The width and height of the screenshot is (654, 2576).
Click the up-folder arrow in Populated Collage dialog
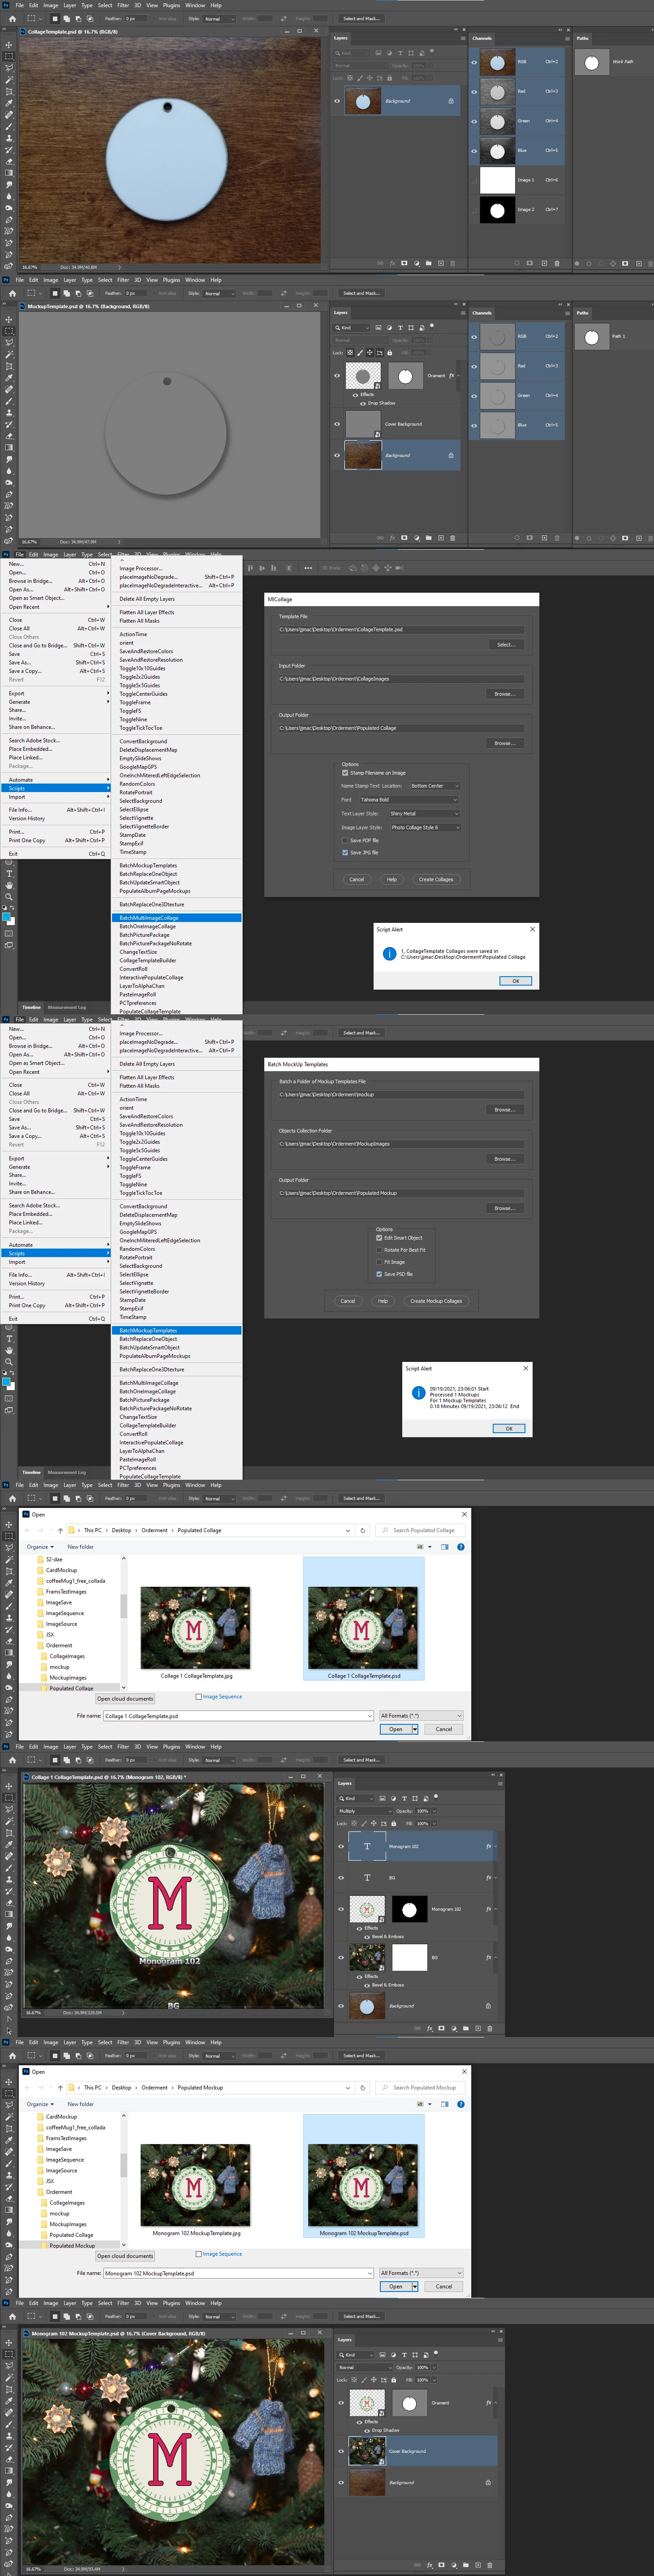(60, 1530)
